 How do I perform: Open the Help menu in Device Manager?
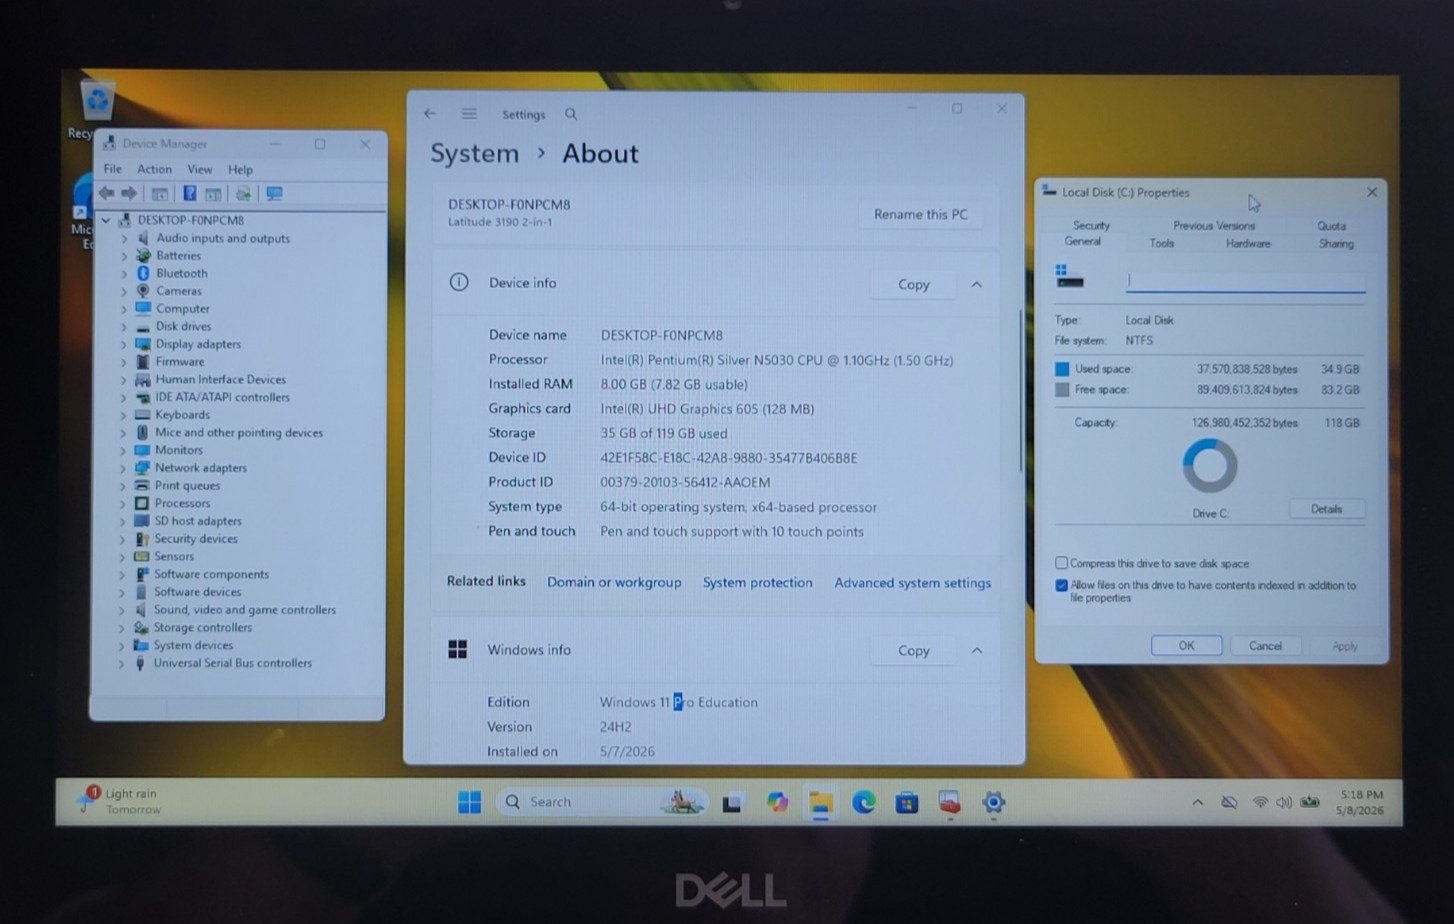coord(240,169)
